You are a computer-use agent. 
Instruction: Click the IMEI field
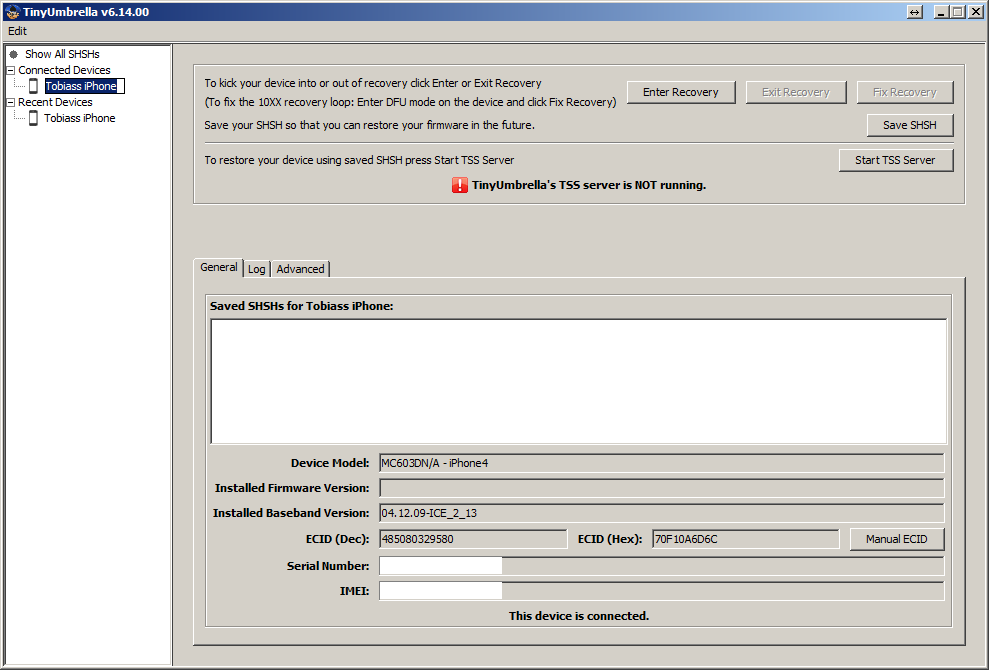pyautogui.click(x=662, y=591)
